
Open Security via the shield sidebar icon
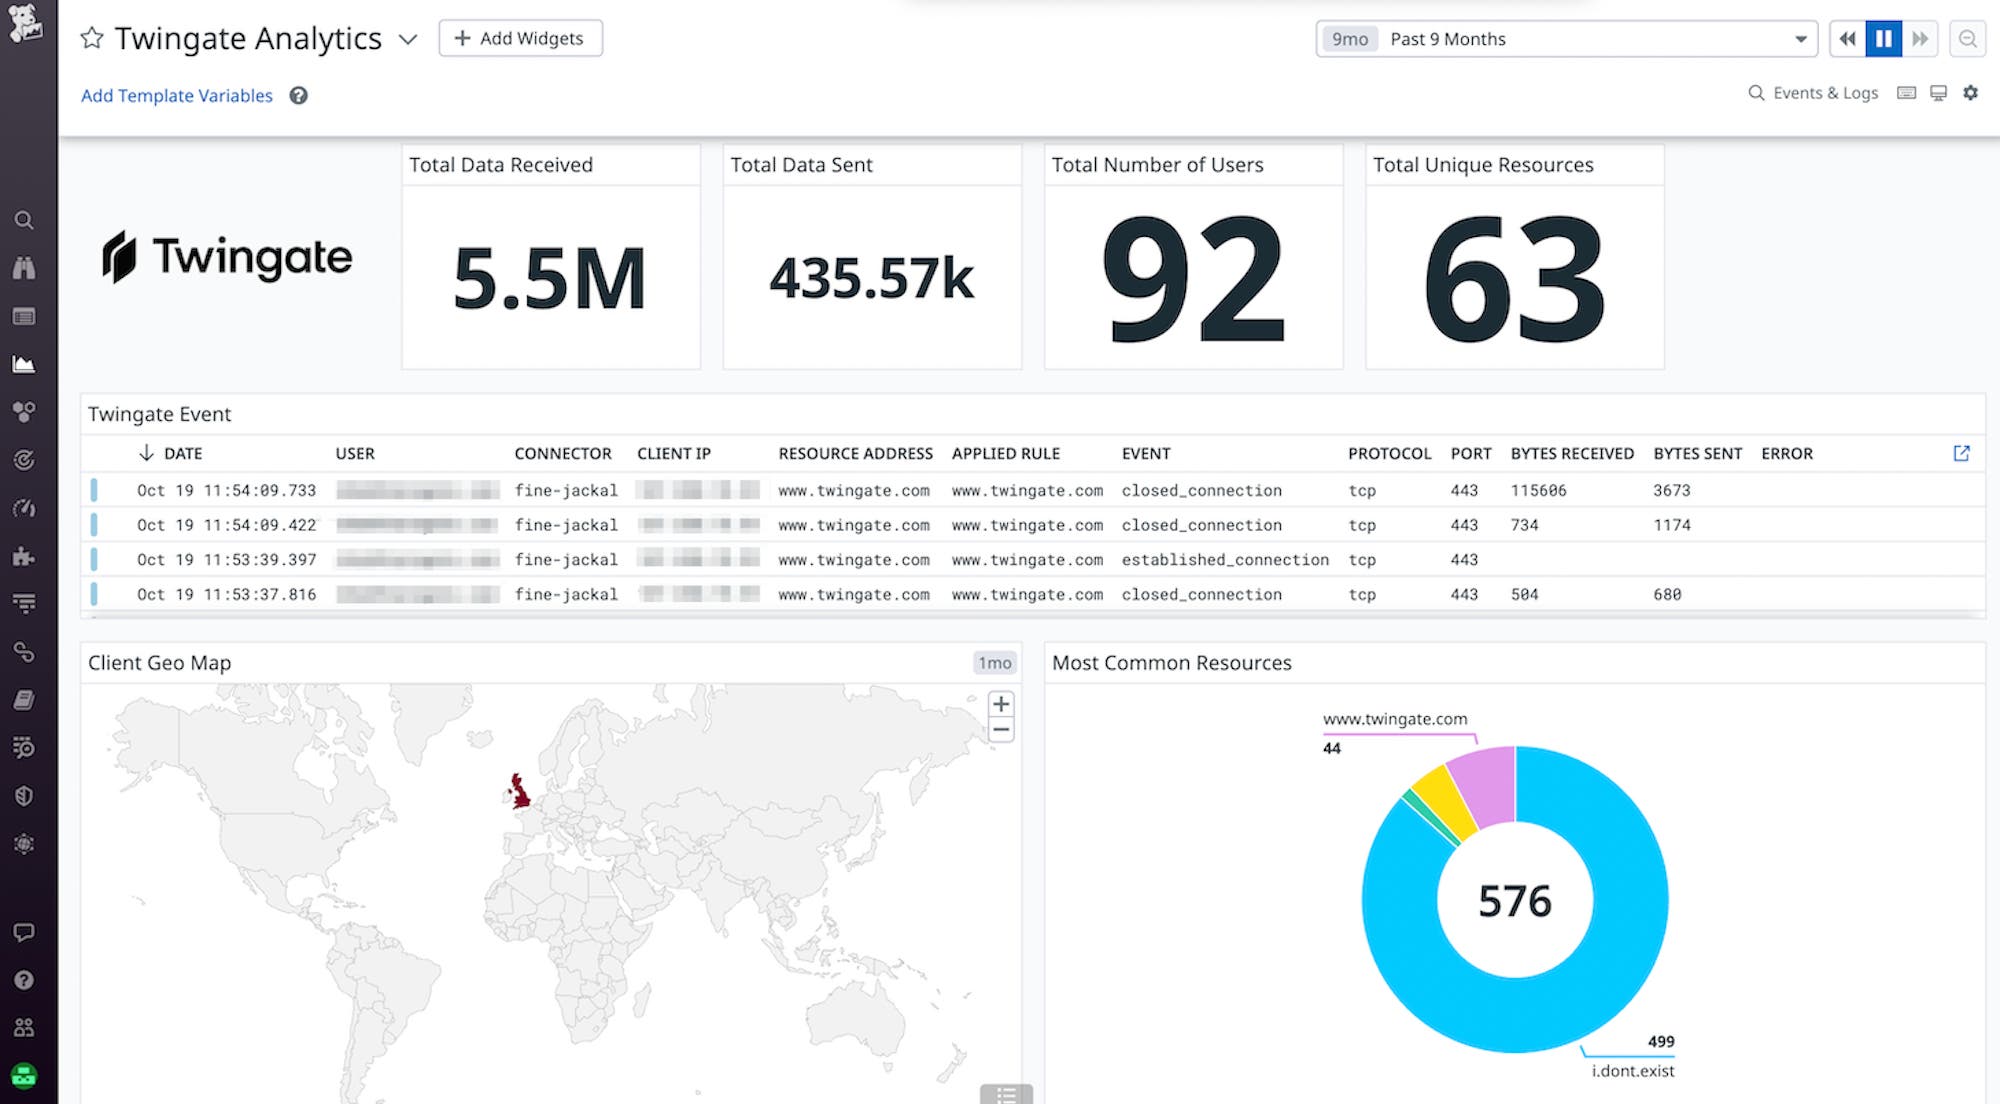click(x=25, y=796)
